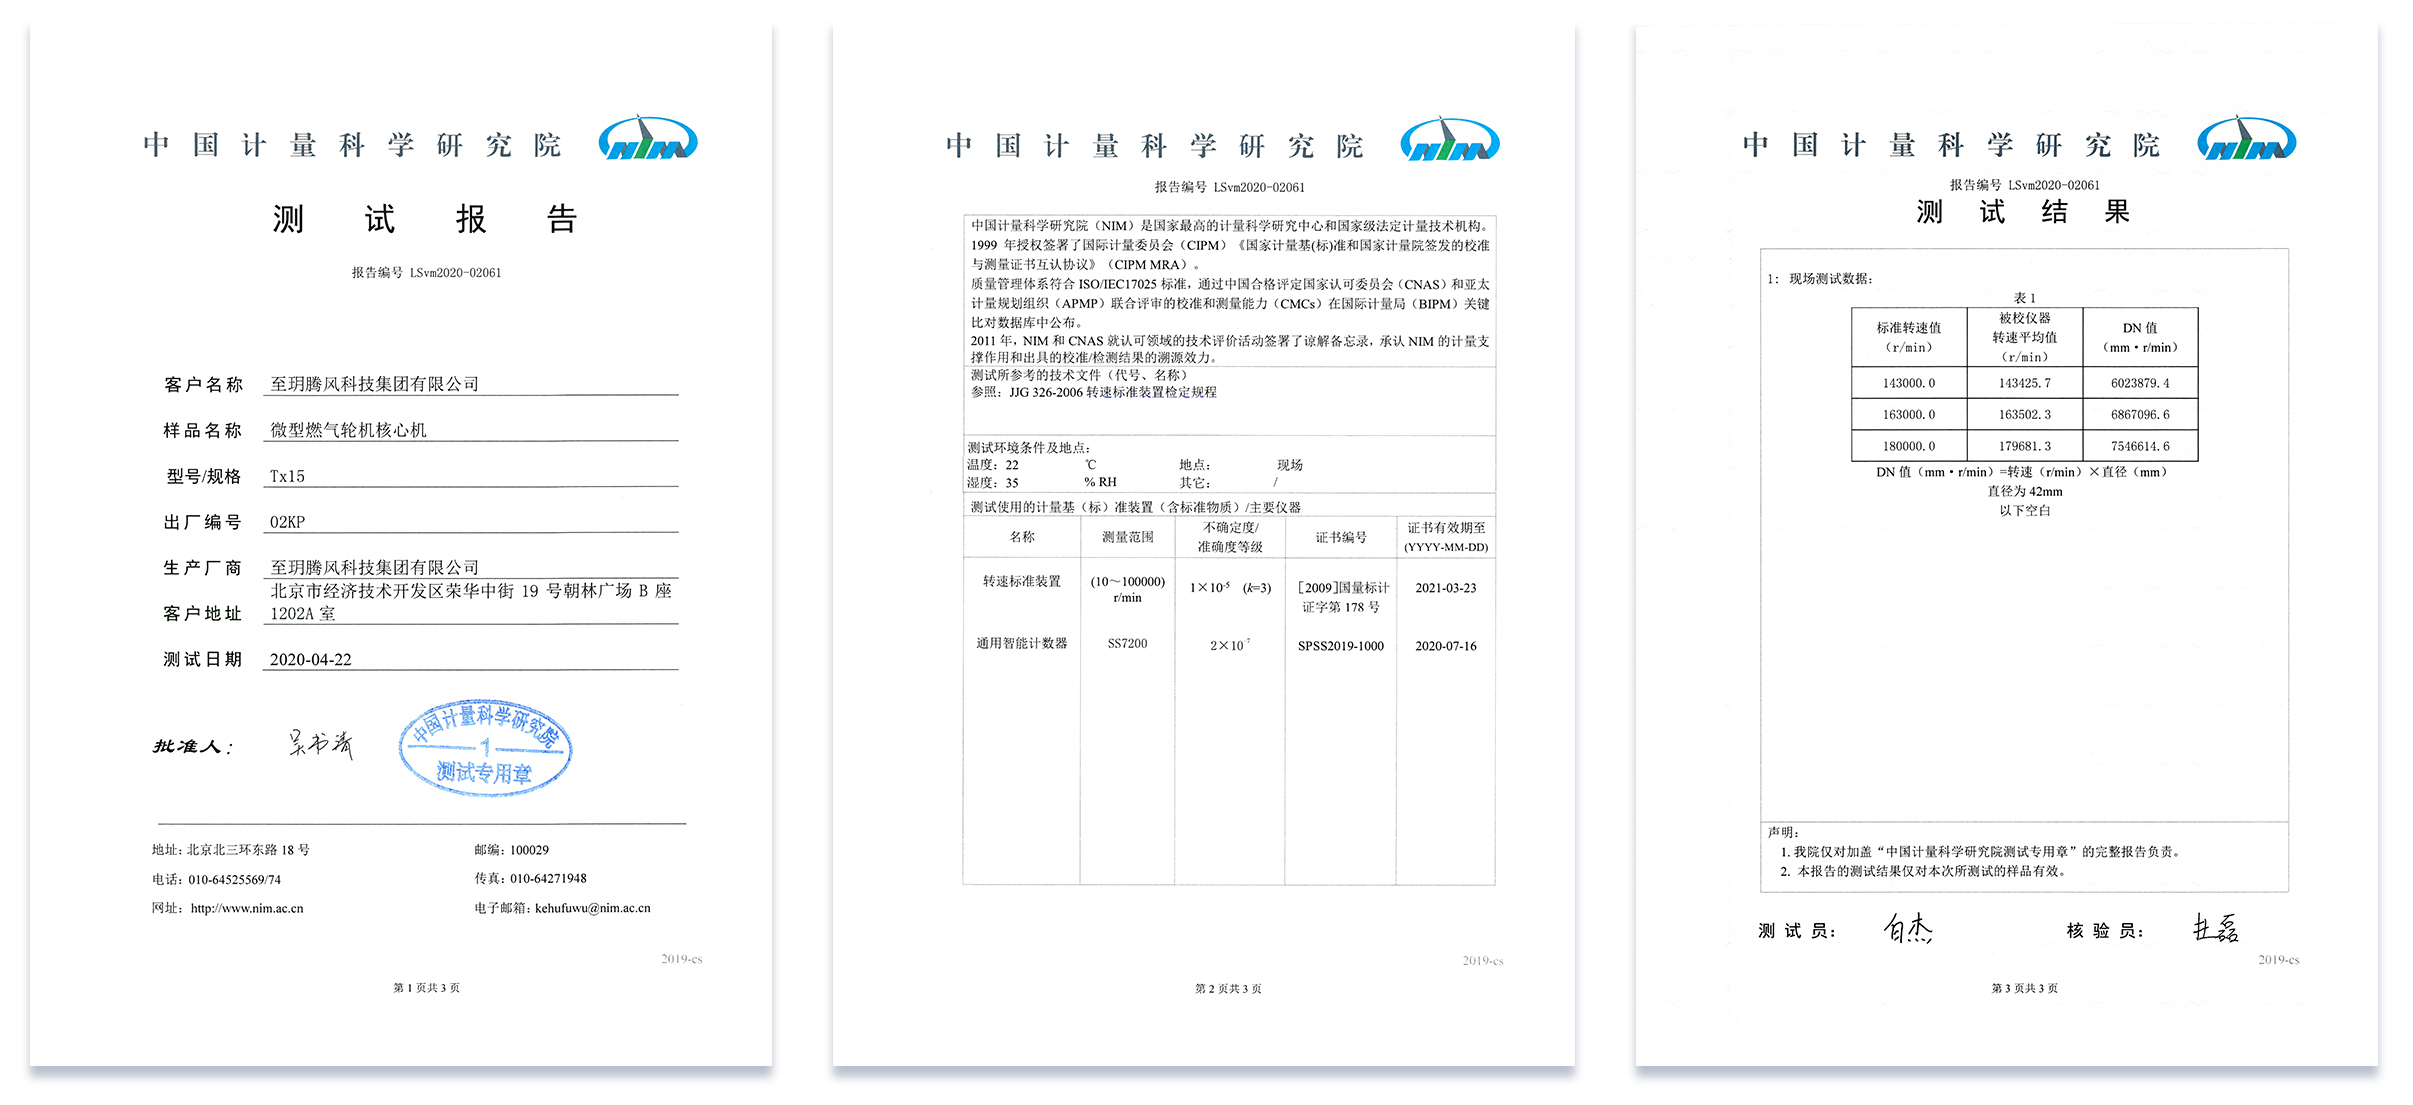Click the tester's signature after 测试员
This screenshot has width=2413, height=1105.
(x=1907, y=929)
